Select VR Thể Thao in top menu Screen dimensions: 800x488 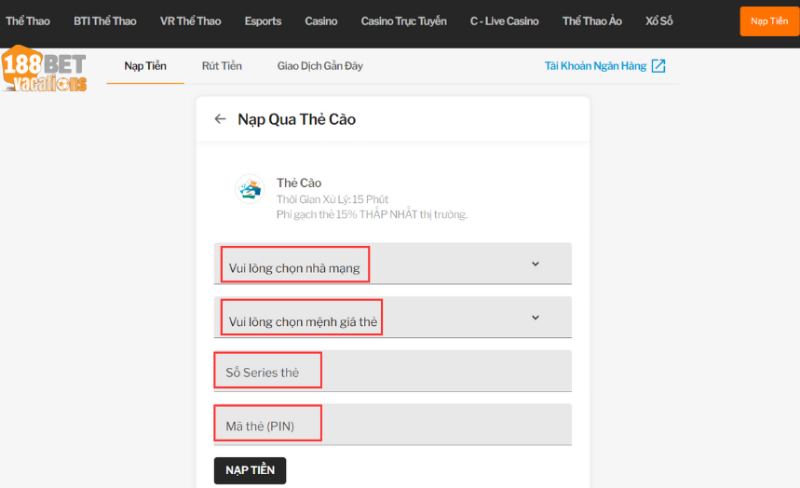pyautogui.click(x=190, y=21)
